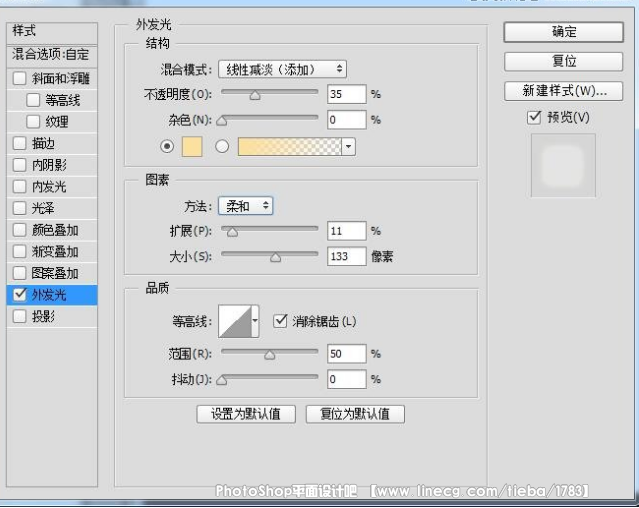
Task: Select the solid color radio button
Action: 167,146
